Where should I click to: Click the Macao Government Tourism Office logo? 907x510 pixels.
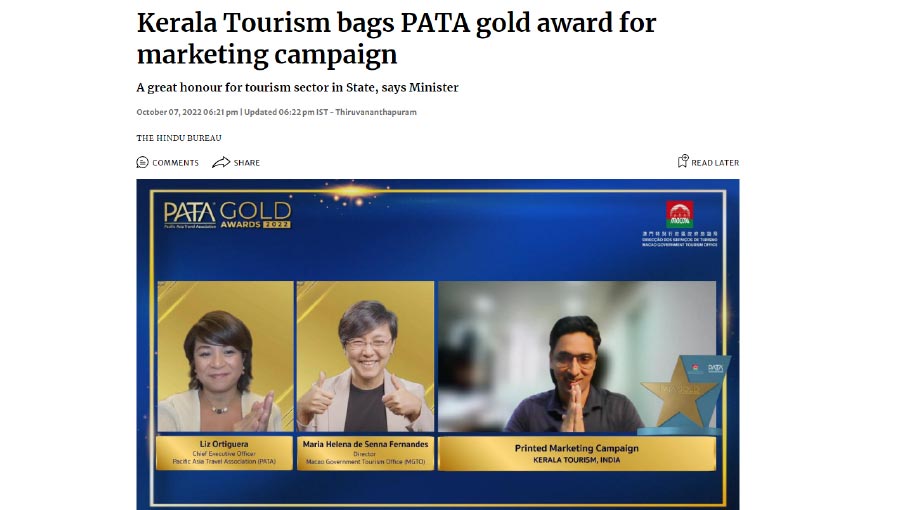[x=680, y=224]
